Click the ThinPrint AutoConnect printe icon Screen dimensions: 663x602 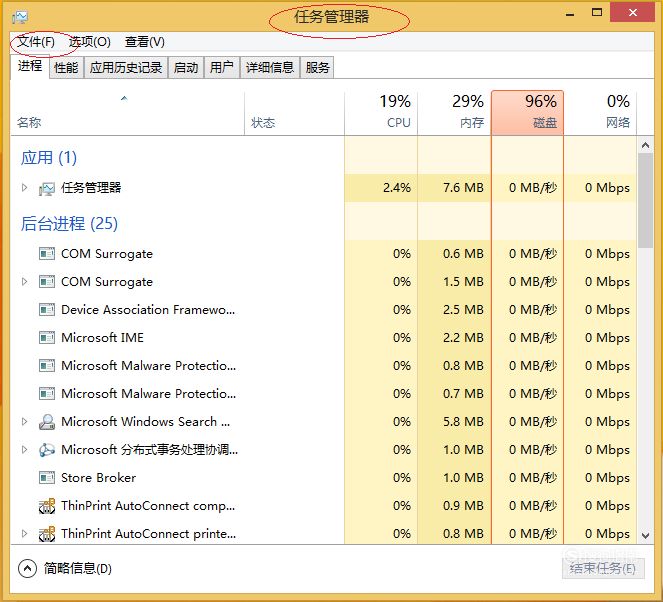tap(47, 534)
